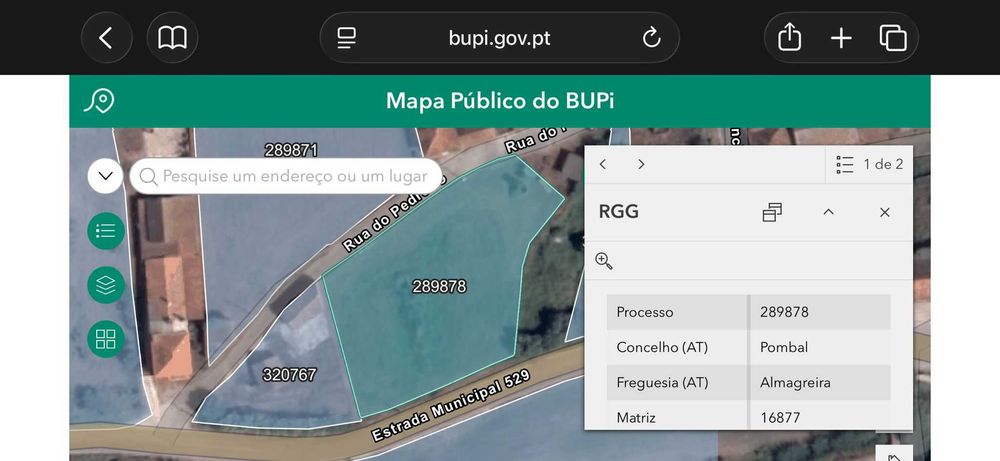
Task: Click the address search input field
Action: [286, 176]
